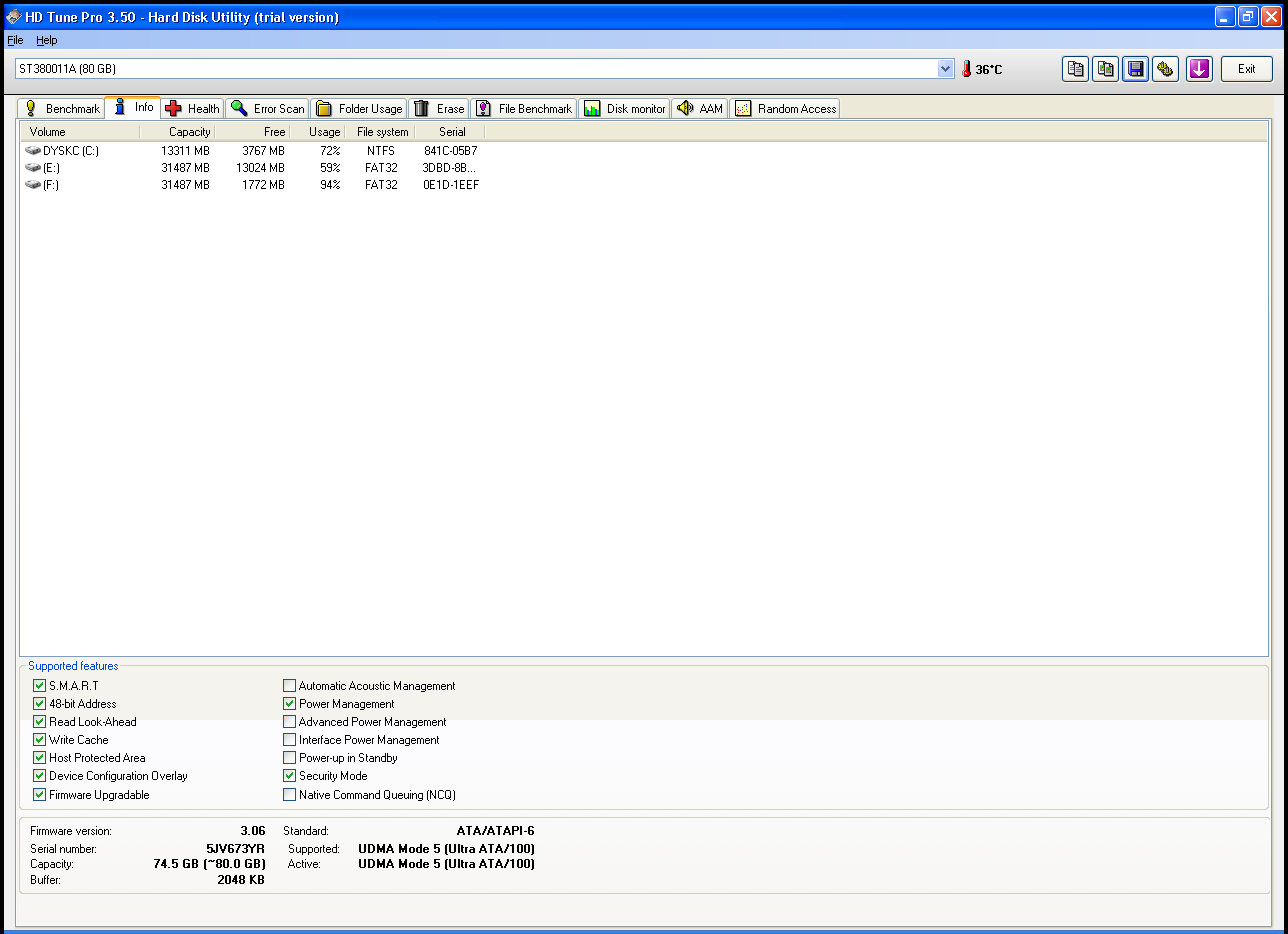Click the 59% usage value

coord(330,168)
